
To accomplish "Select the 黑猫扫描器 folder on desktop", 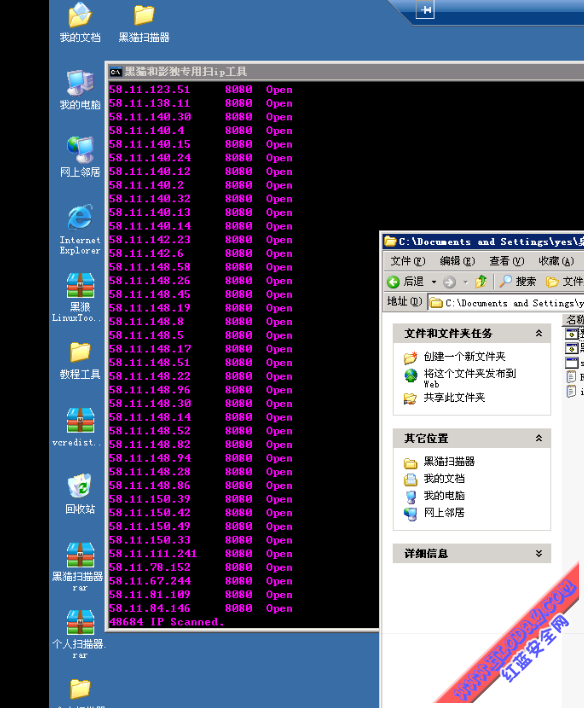I will click(144, 23).
